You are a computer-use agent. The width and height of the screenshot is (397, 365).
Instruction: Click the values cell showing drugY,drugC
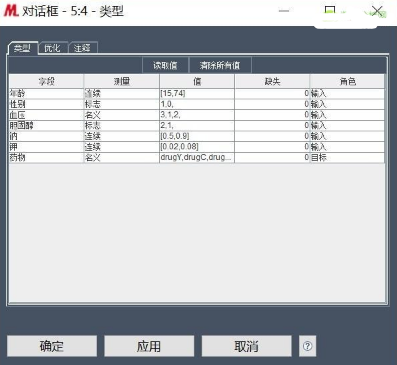197,158
